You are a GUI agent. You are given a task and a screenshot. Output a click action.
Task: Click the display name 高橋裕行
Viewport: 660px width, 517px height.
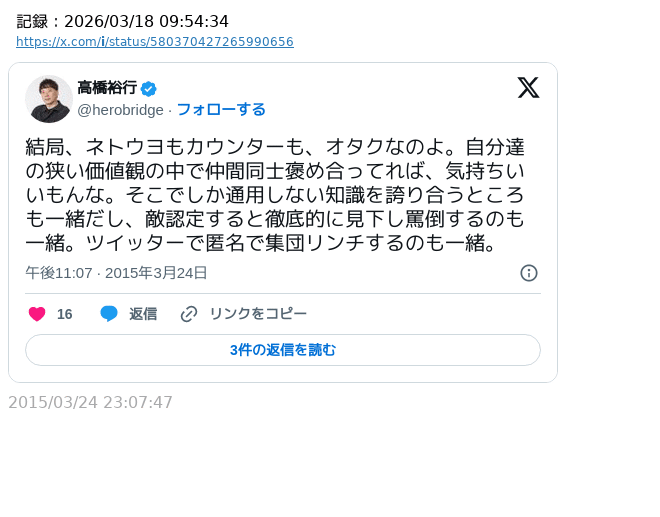click(x=107, y=88)
